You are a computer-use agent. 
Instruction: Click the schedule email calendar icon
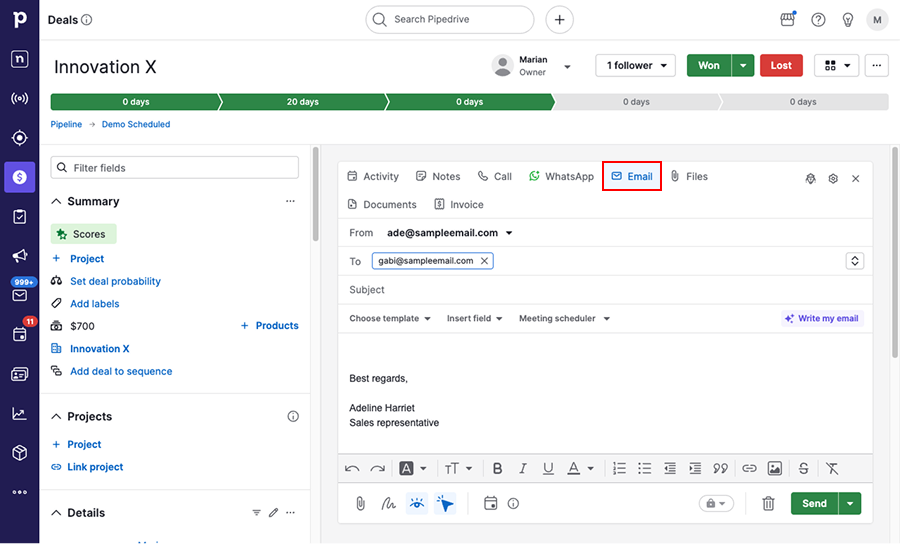[x=490, y=503]
